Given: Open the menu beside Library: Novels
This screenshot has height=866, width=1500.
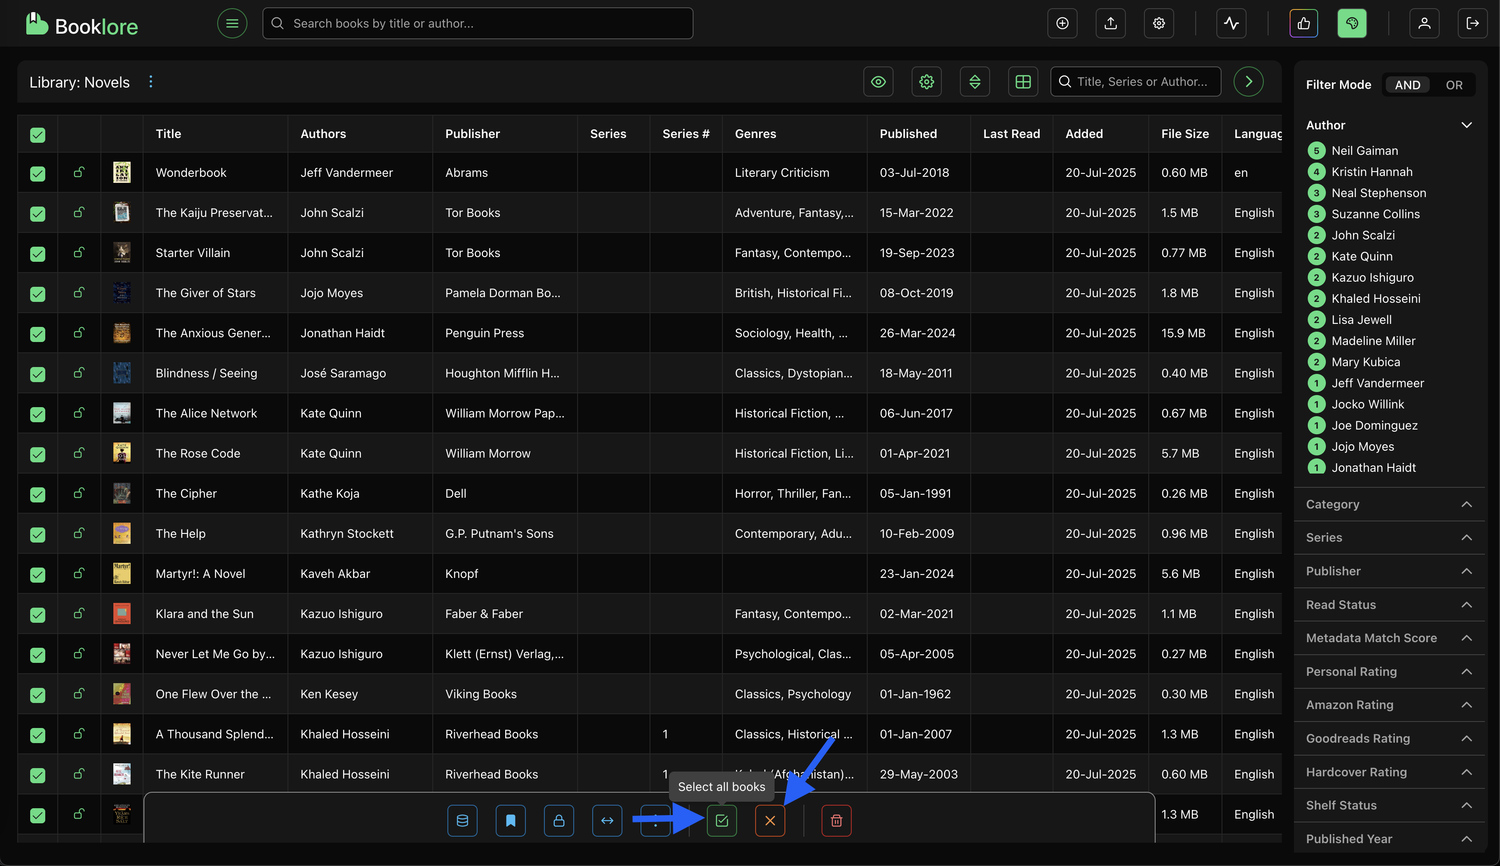Looking at the screenshot, I should (x=150, y=81).
